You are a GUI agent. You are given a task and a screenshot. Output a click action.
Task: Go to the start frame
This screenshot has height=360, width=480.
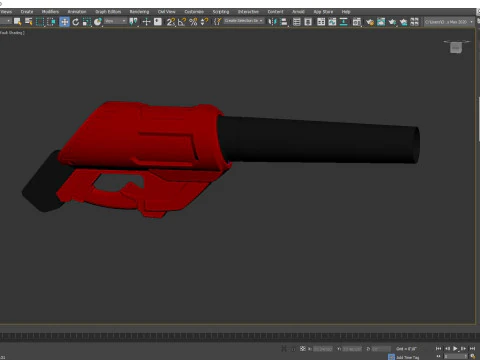tap(438, 348)
